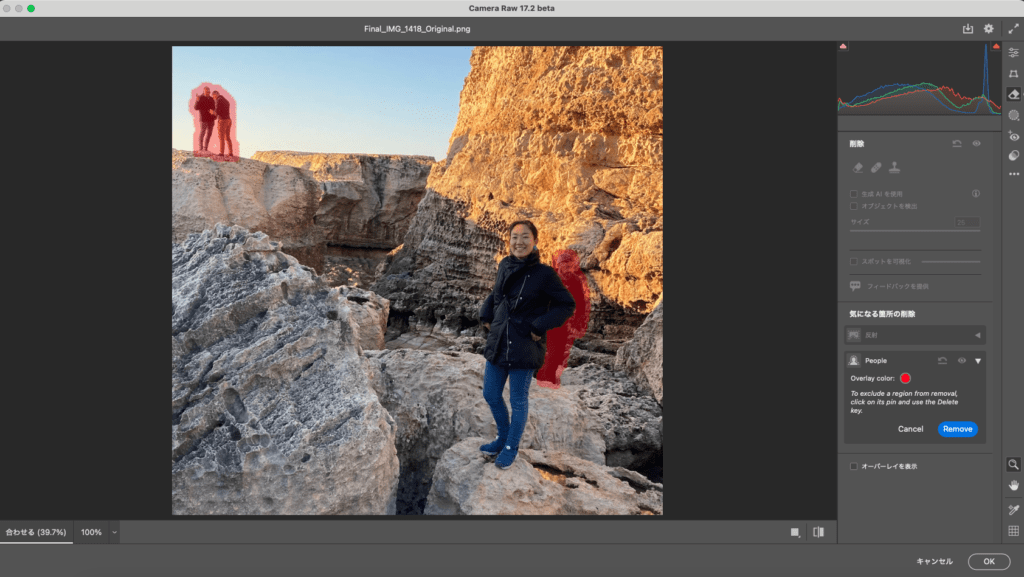Select the Crop tool icon
Viewport: 1024px width, 577px height.
tap(1014, 74)
